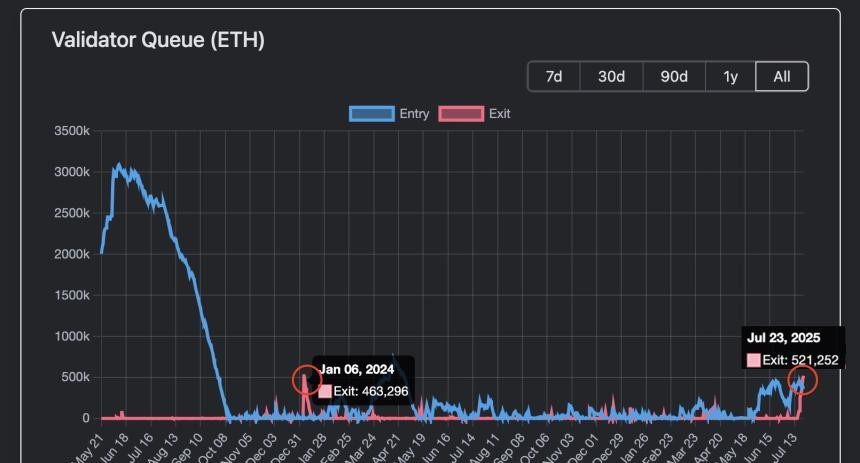Click the Entry legend label
This screenshot has width=860, height=463.
[x=414, y=114]
